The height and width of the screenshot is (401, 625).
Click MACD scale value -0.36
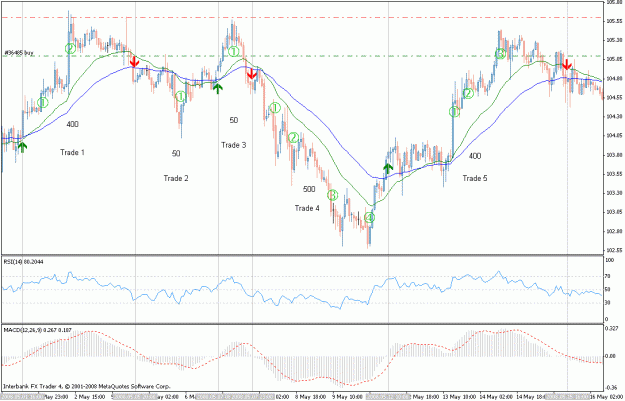coord(612,387)
